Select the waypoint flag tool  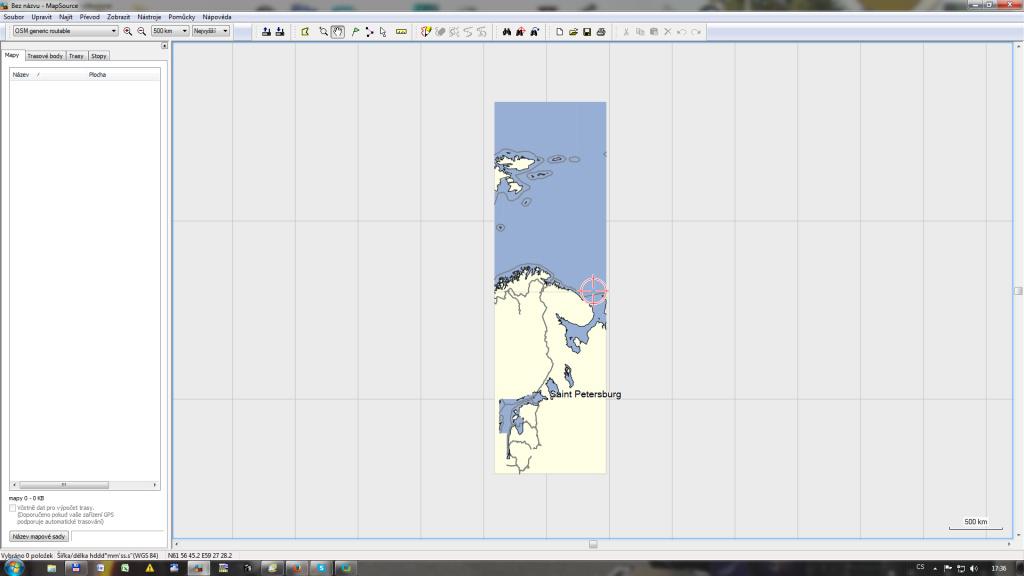click(355, 31)
